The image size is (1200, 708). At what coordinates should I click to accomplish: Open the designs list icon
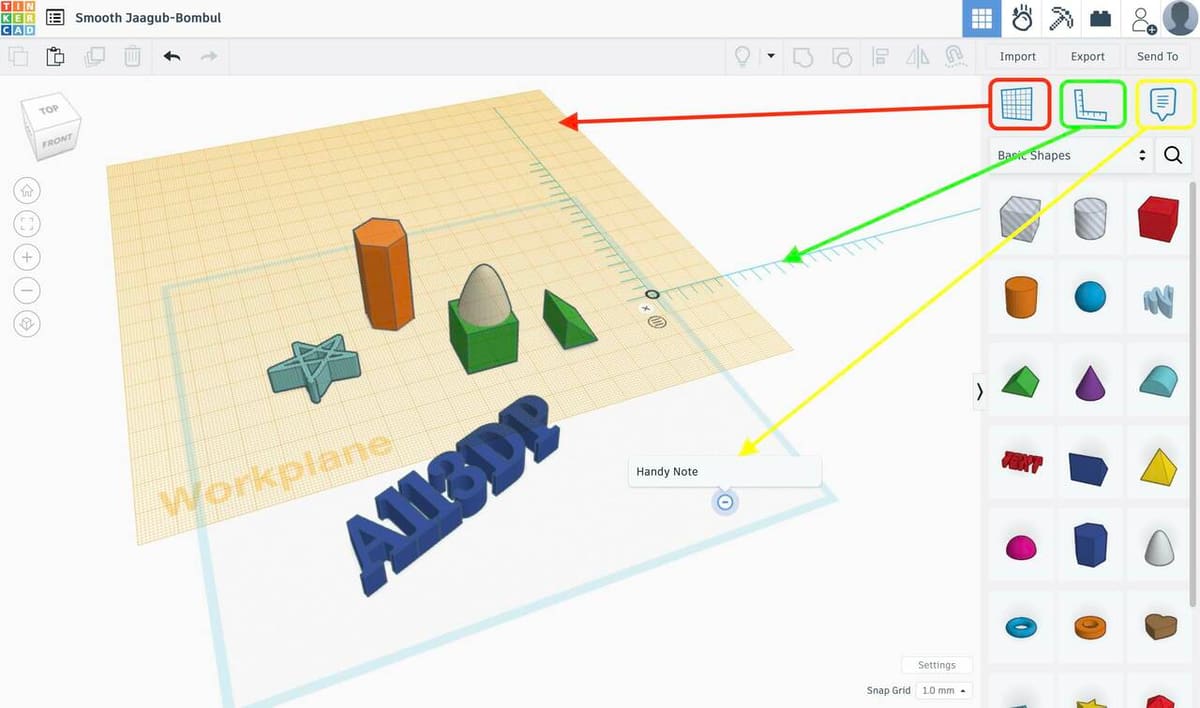point(55,18)
